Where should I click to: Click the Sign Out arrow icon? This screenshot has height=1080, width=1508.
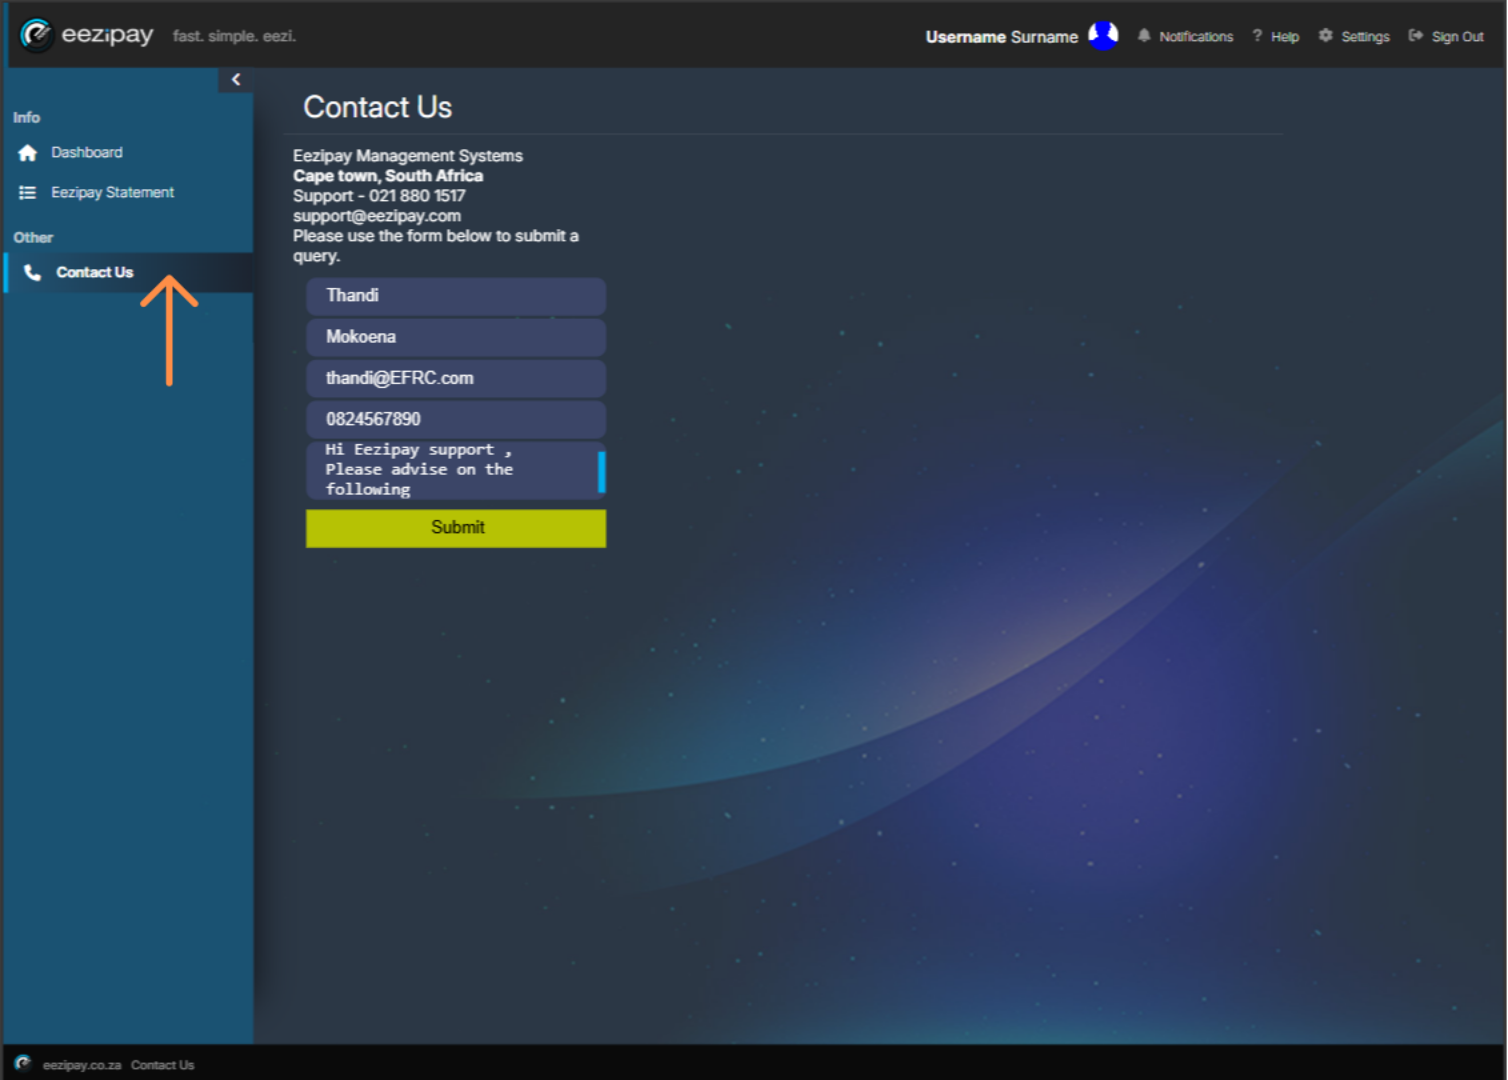pyautogui.click(x=1416, y=36)
